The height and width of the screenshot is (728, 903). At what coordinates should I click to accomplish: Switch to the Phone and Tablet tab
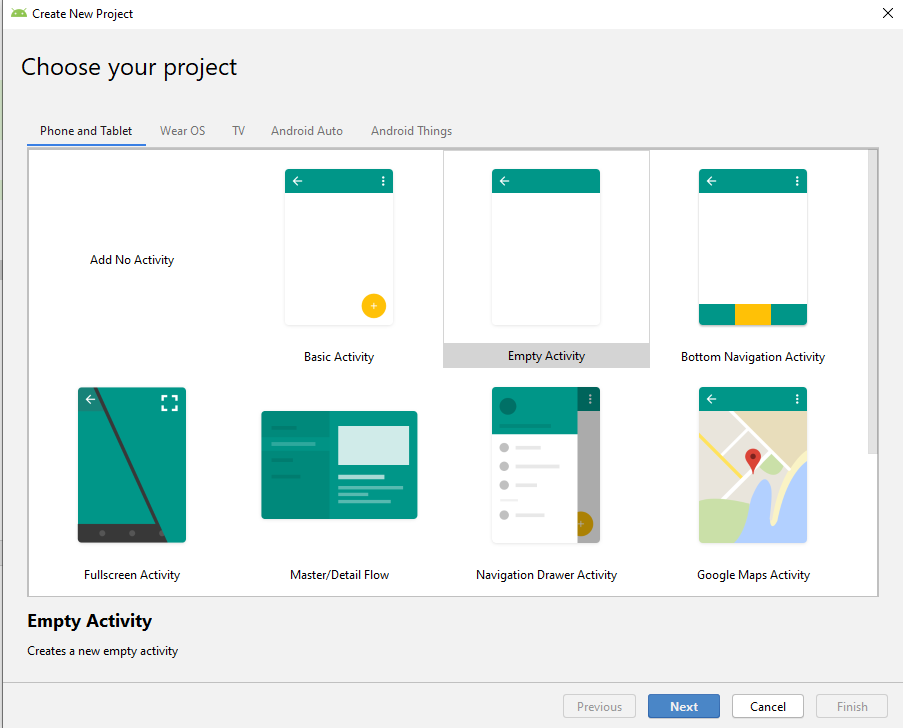(86, 131)
